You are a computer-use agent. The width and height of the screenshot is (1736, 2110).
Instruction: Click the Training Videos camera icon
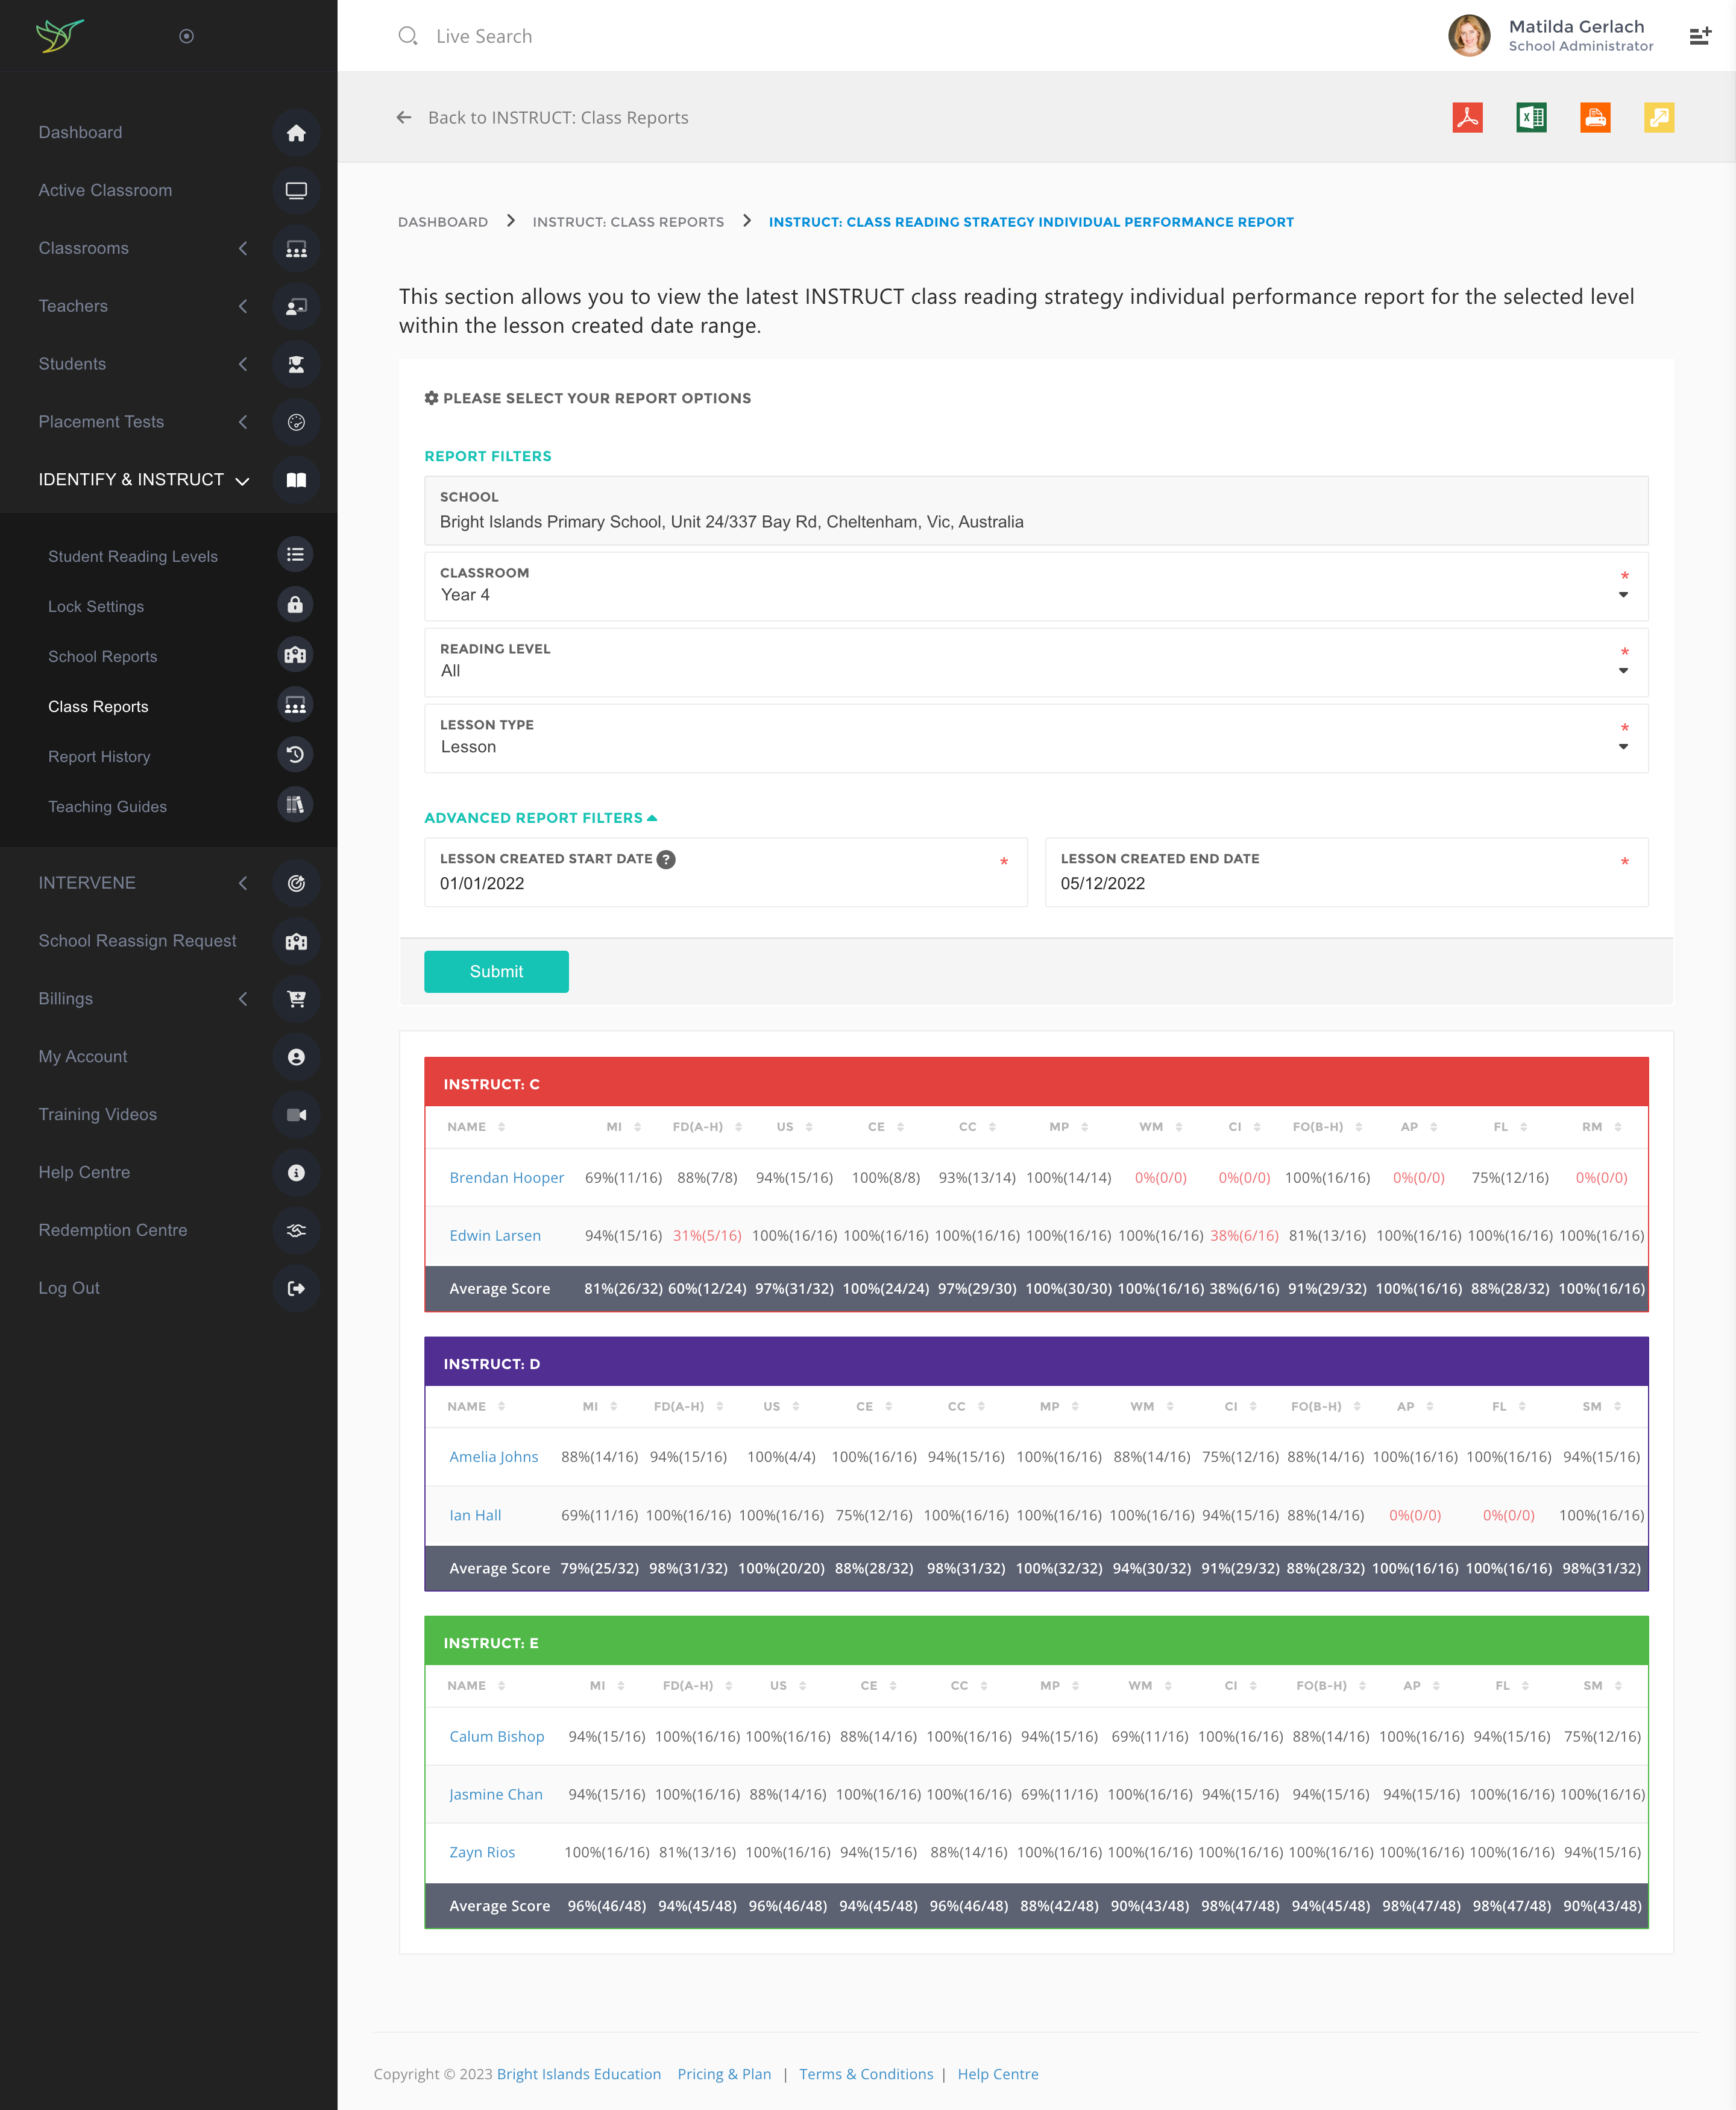[296, 1115]
